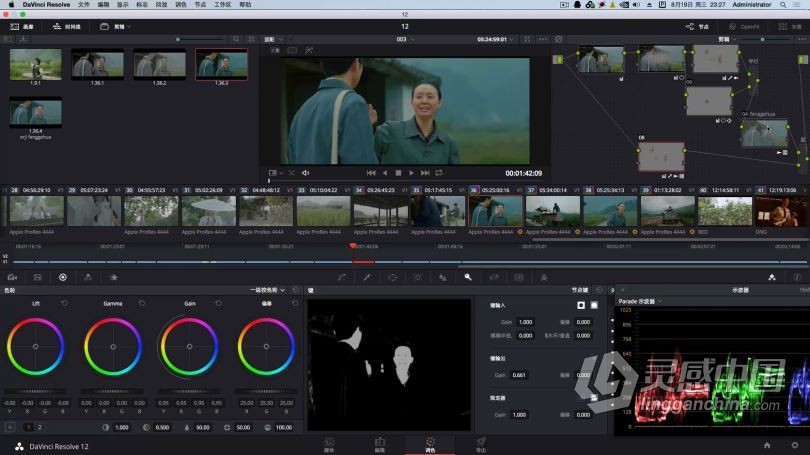Image resolution: width=810 pixels, height=455 pixels.
Task: Play the viewer forward
Action: pyautogui.click(x=411, y=173)
